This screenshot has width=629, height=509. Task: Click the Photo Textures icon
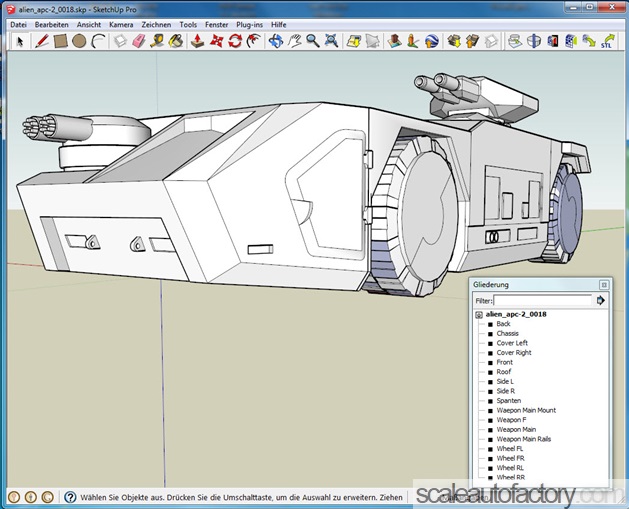413,41
